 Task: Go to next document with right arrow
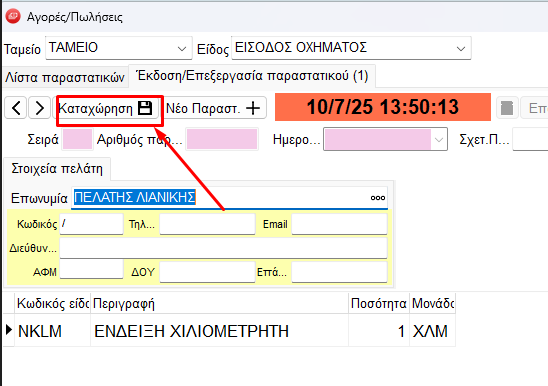point(39,108)
